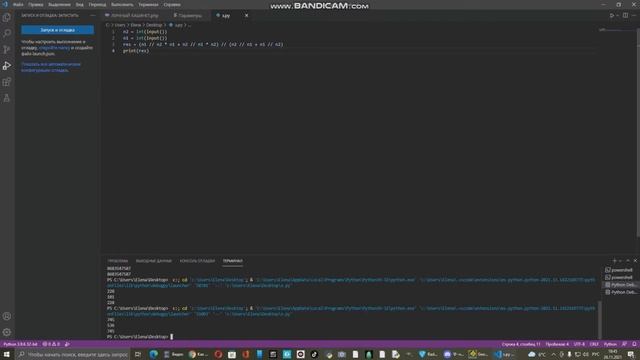
Task: Close the s.py editor tab
Action: tap(246, 16)
